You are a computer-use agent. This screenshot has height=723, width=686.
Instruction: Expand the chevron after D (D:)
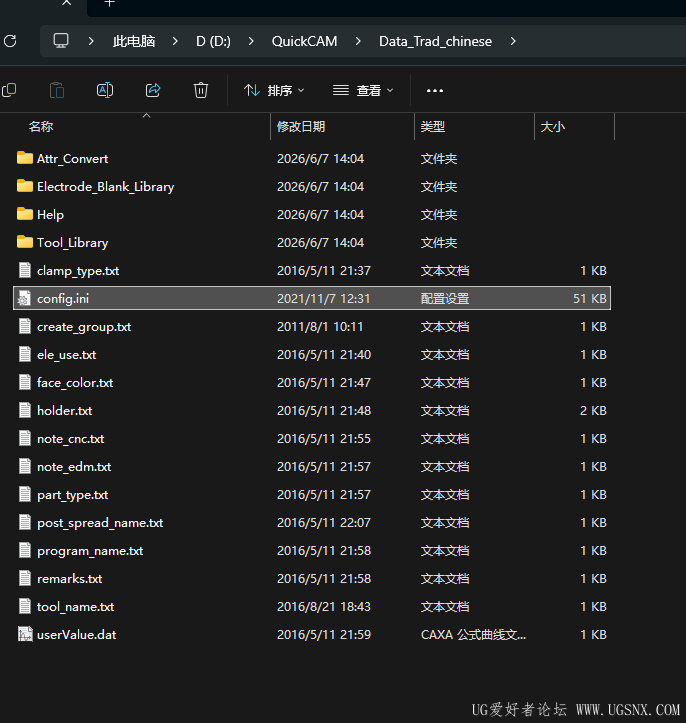(251, 41)
